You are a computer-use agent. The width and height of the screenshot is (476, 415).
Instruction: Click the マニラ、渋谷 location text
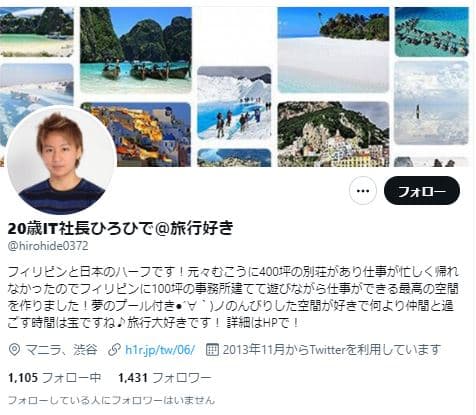[x=61, y=350]
